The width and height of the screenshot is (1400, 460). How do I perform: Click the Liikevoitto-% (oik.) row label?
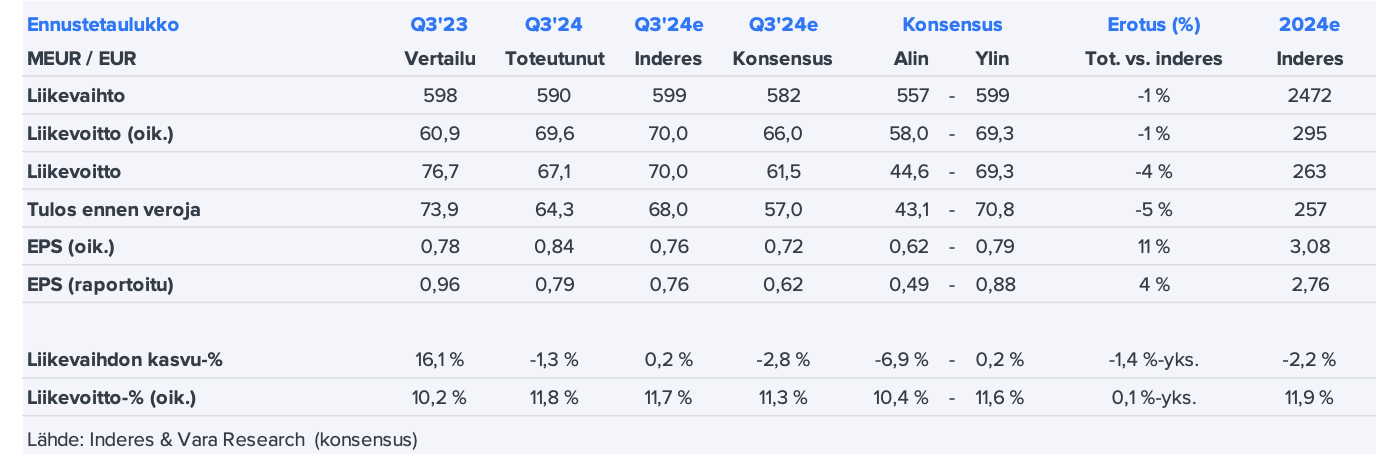110,397
